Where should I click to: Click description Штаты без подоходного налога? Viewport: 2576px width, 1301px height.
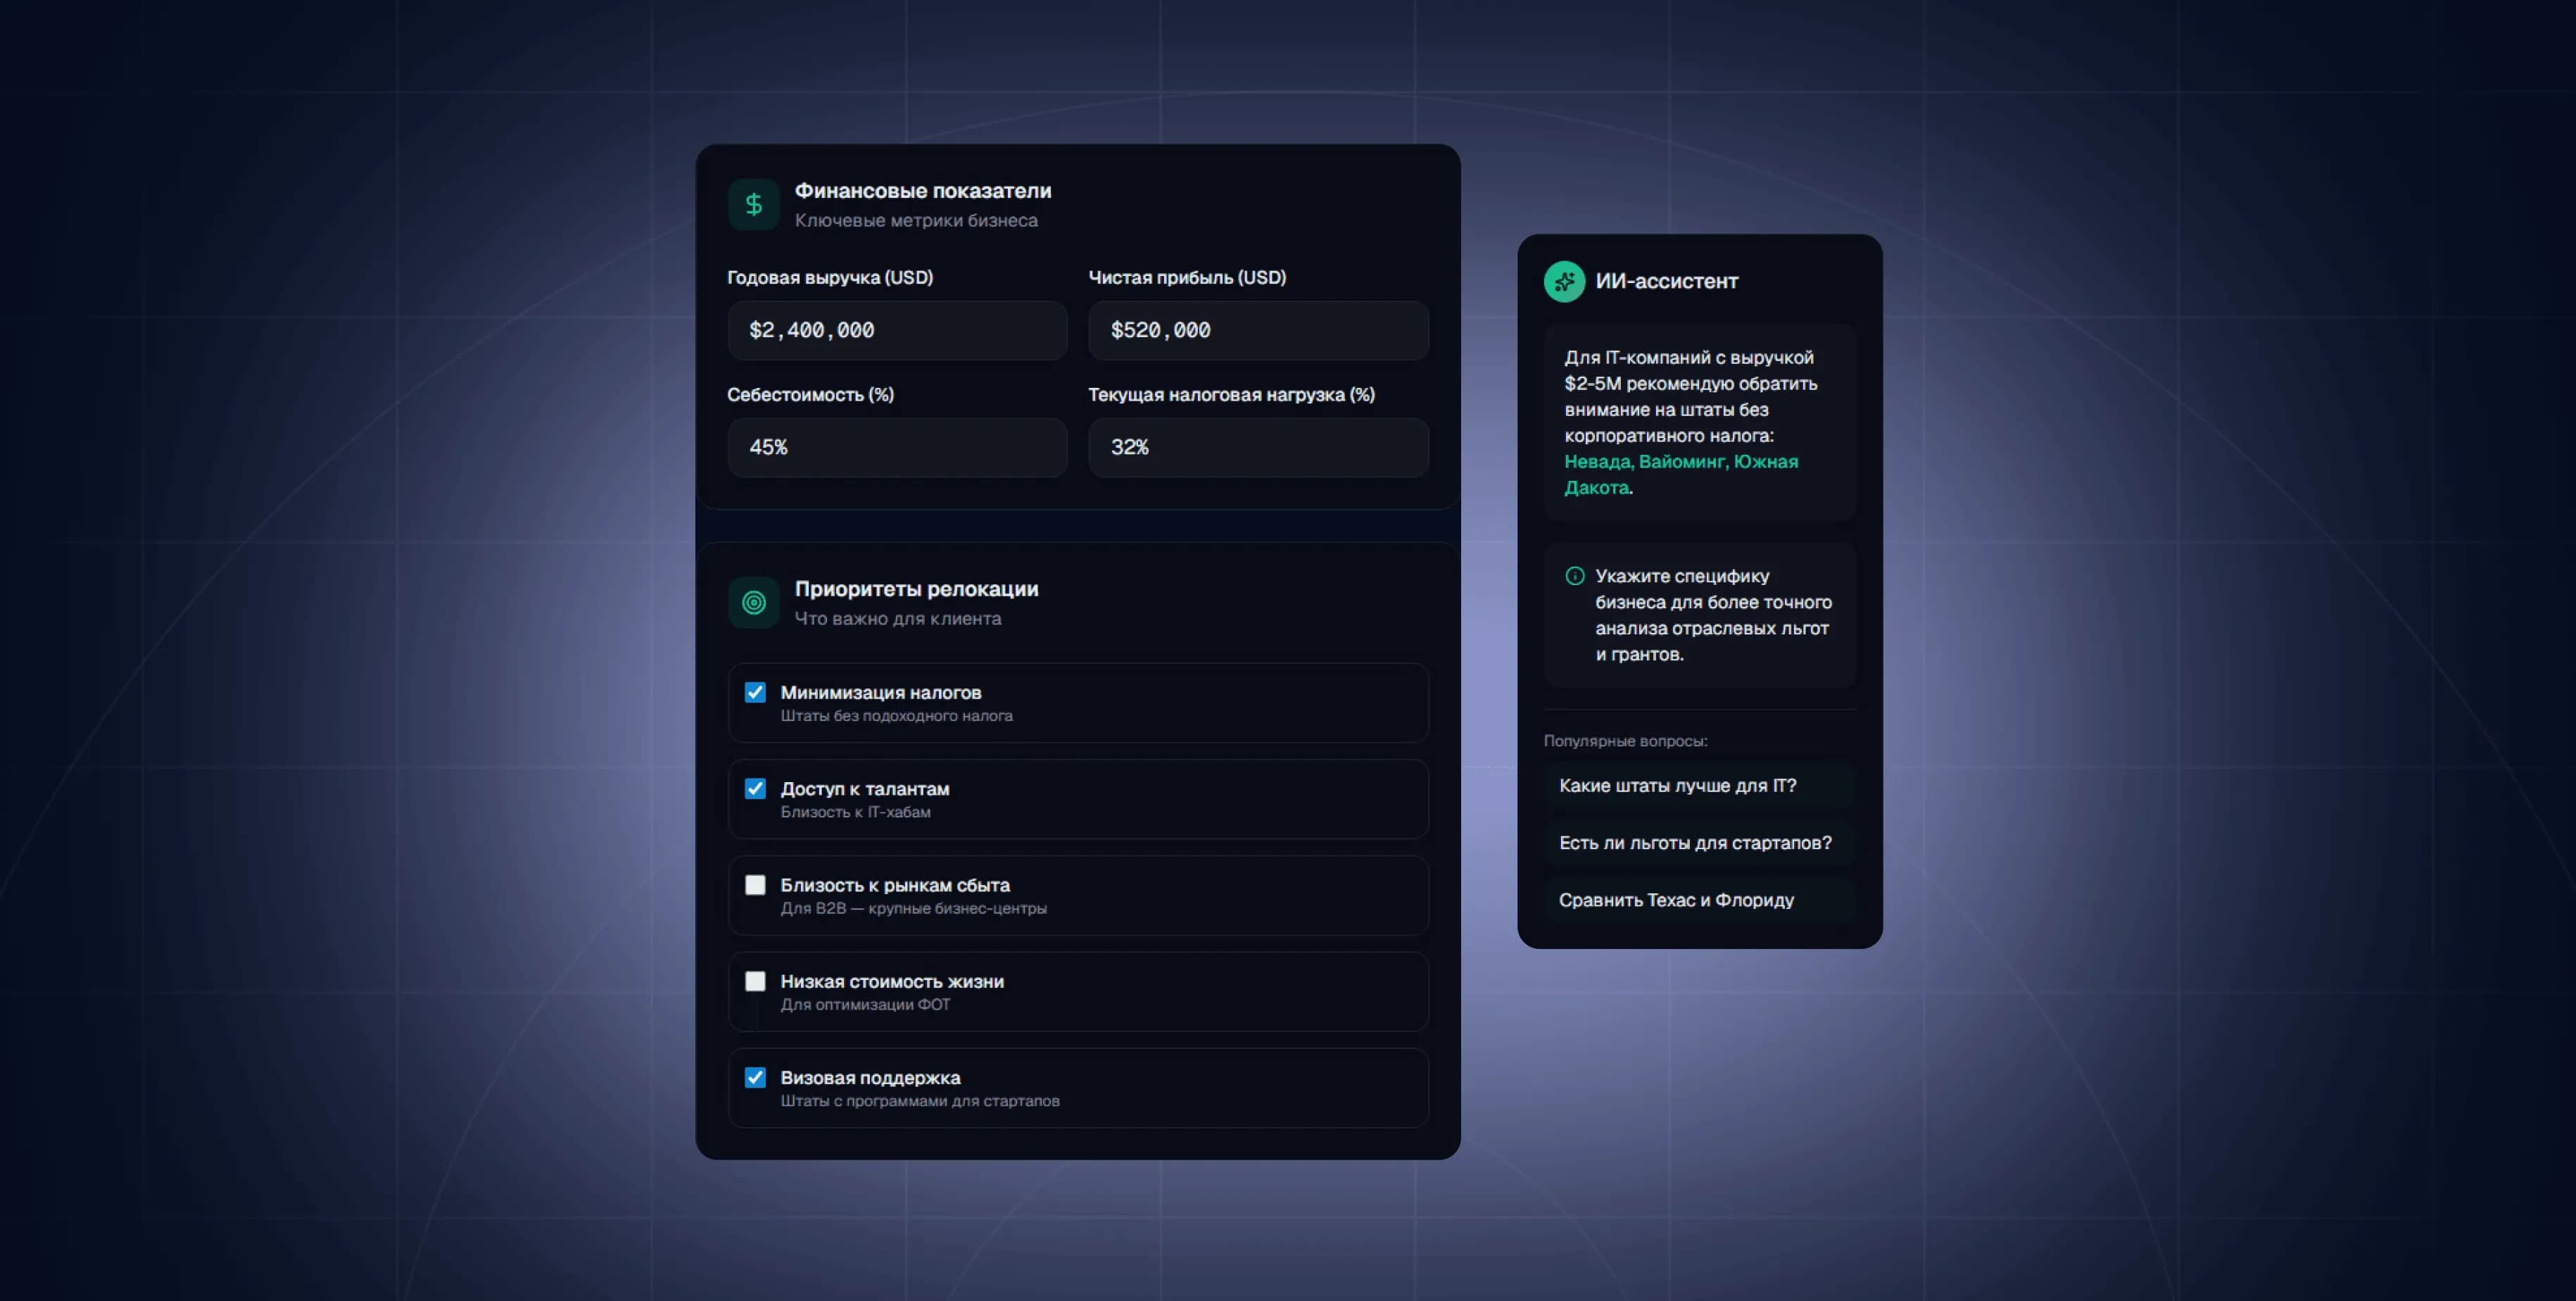tap(896, 716)
